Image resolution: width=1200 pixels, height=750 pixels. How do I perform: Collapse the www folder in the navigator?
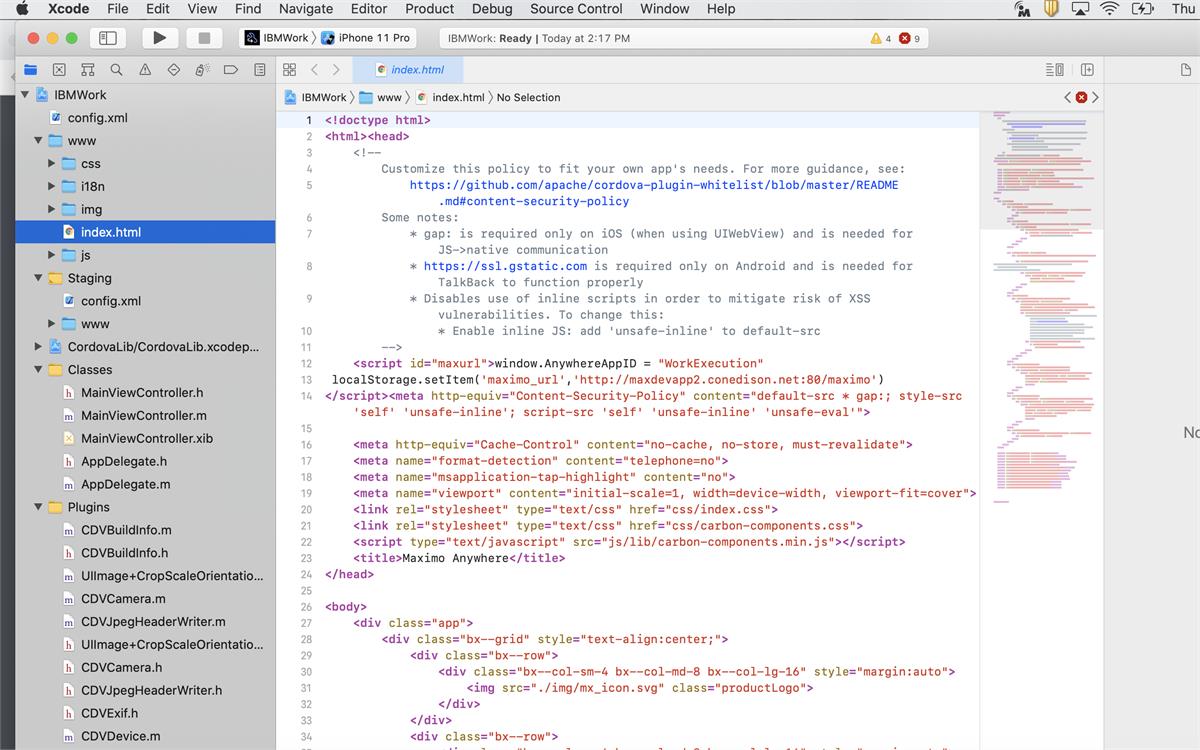[37, 140]
